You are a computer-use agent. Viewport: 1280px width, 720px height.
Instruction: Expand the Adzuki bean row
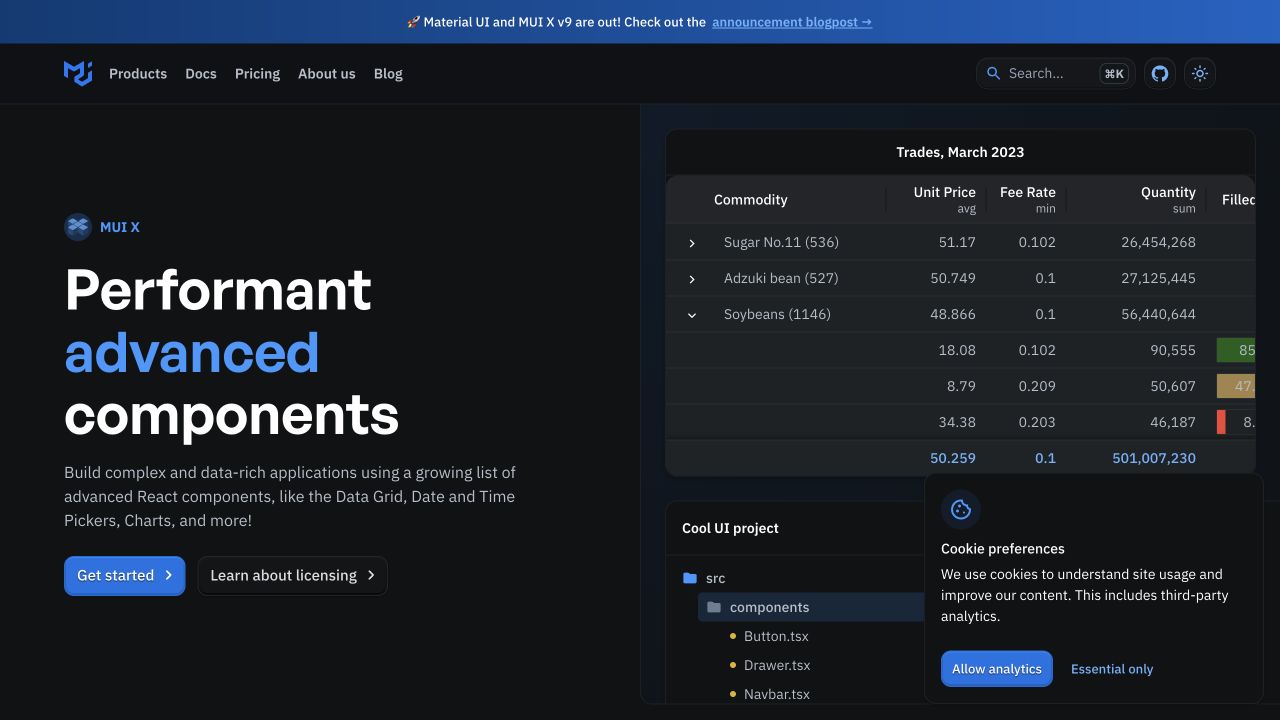click(691, 279)
